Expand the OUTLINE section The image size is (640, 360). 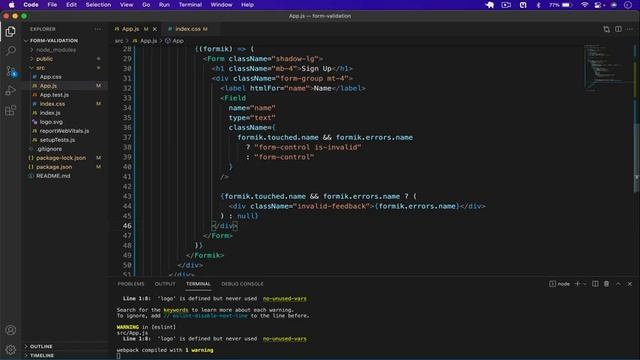(41, 346)
